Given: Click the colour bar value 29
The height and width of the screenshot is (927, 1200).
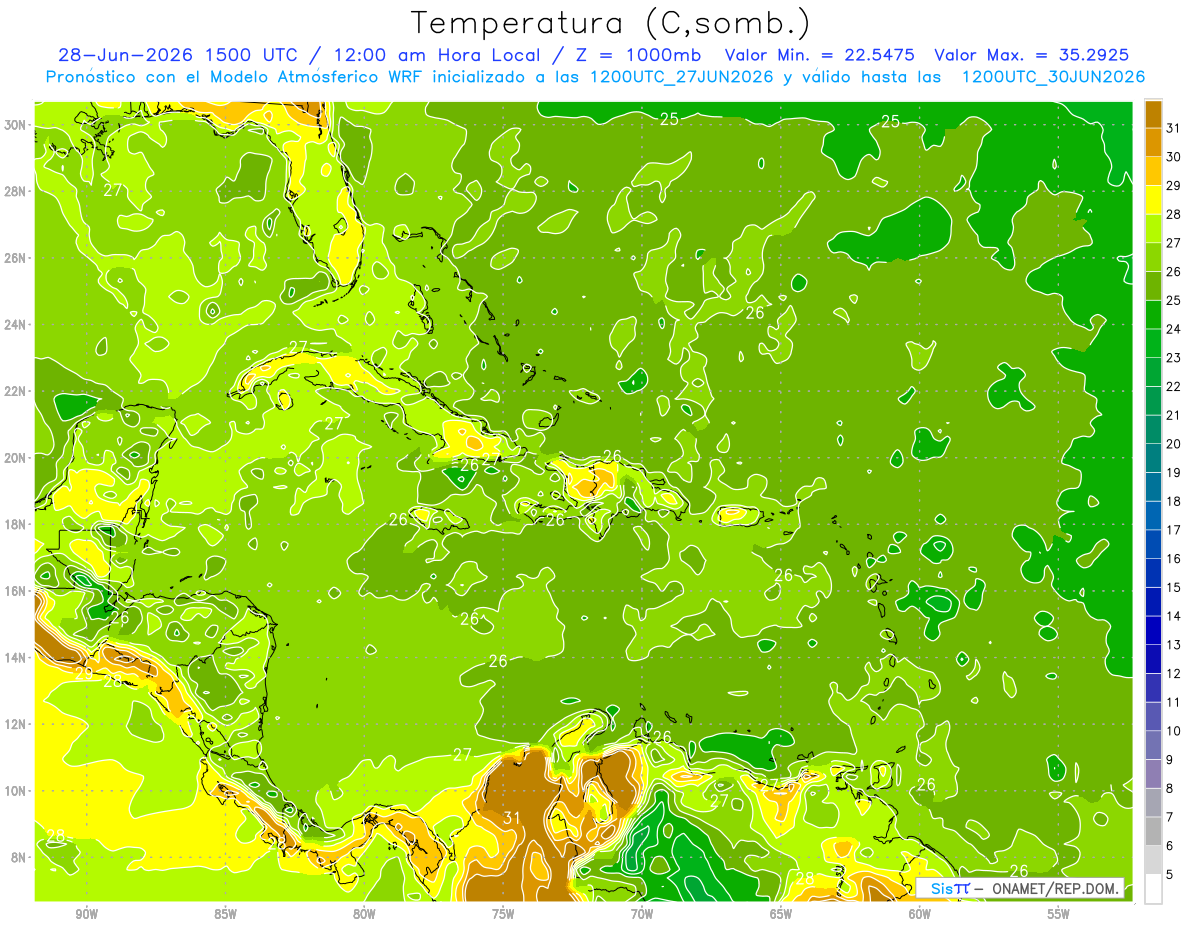Looking at the screenshot, I should coord(1174,186).
